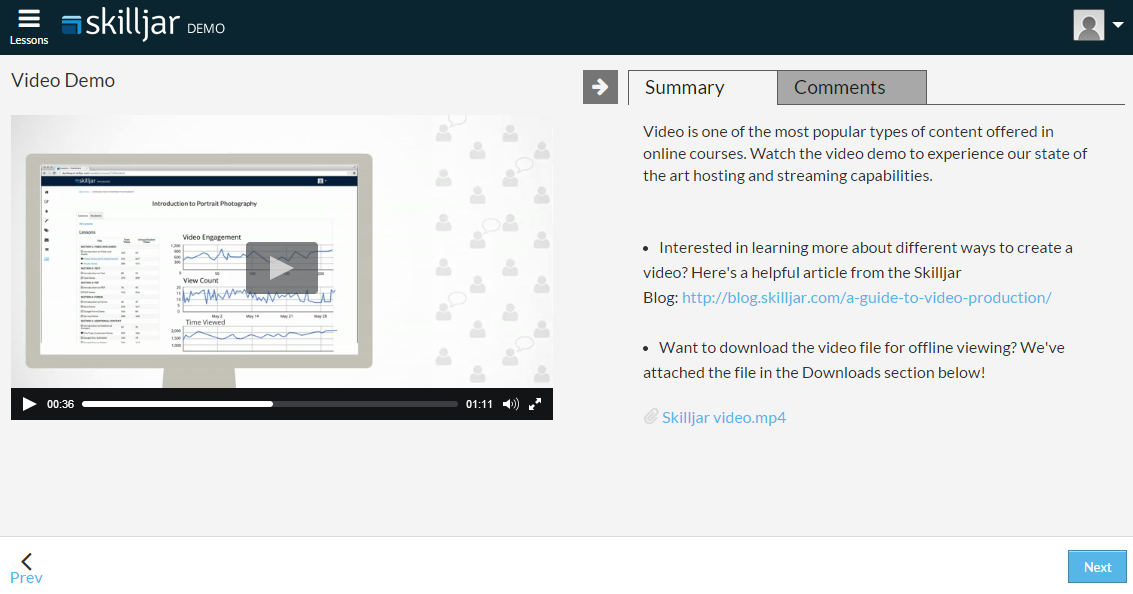Seek using the video progress bar
Viewport: 1133px width, 594px height.
click(x=269, y=404)
